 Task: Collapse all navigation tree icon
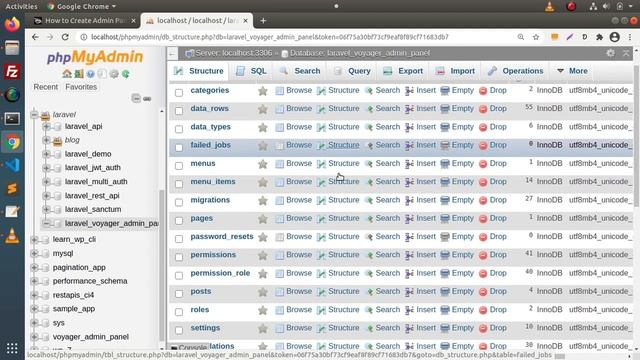(x=136, y=98)
